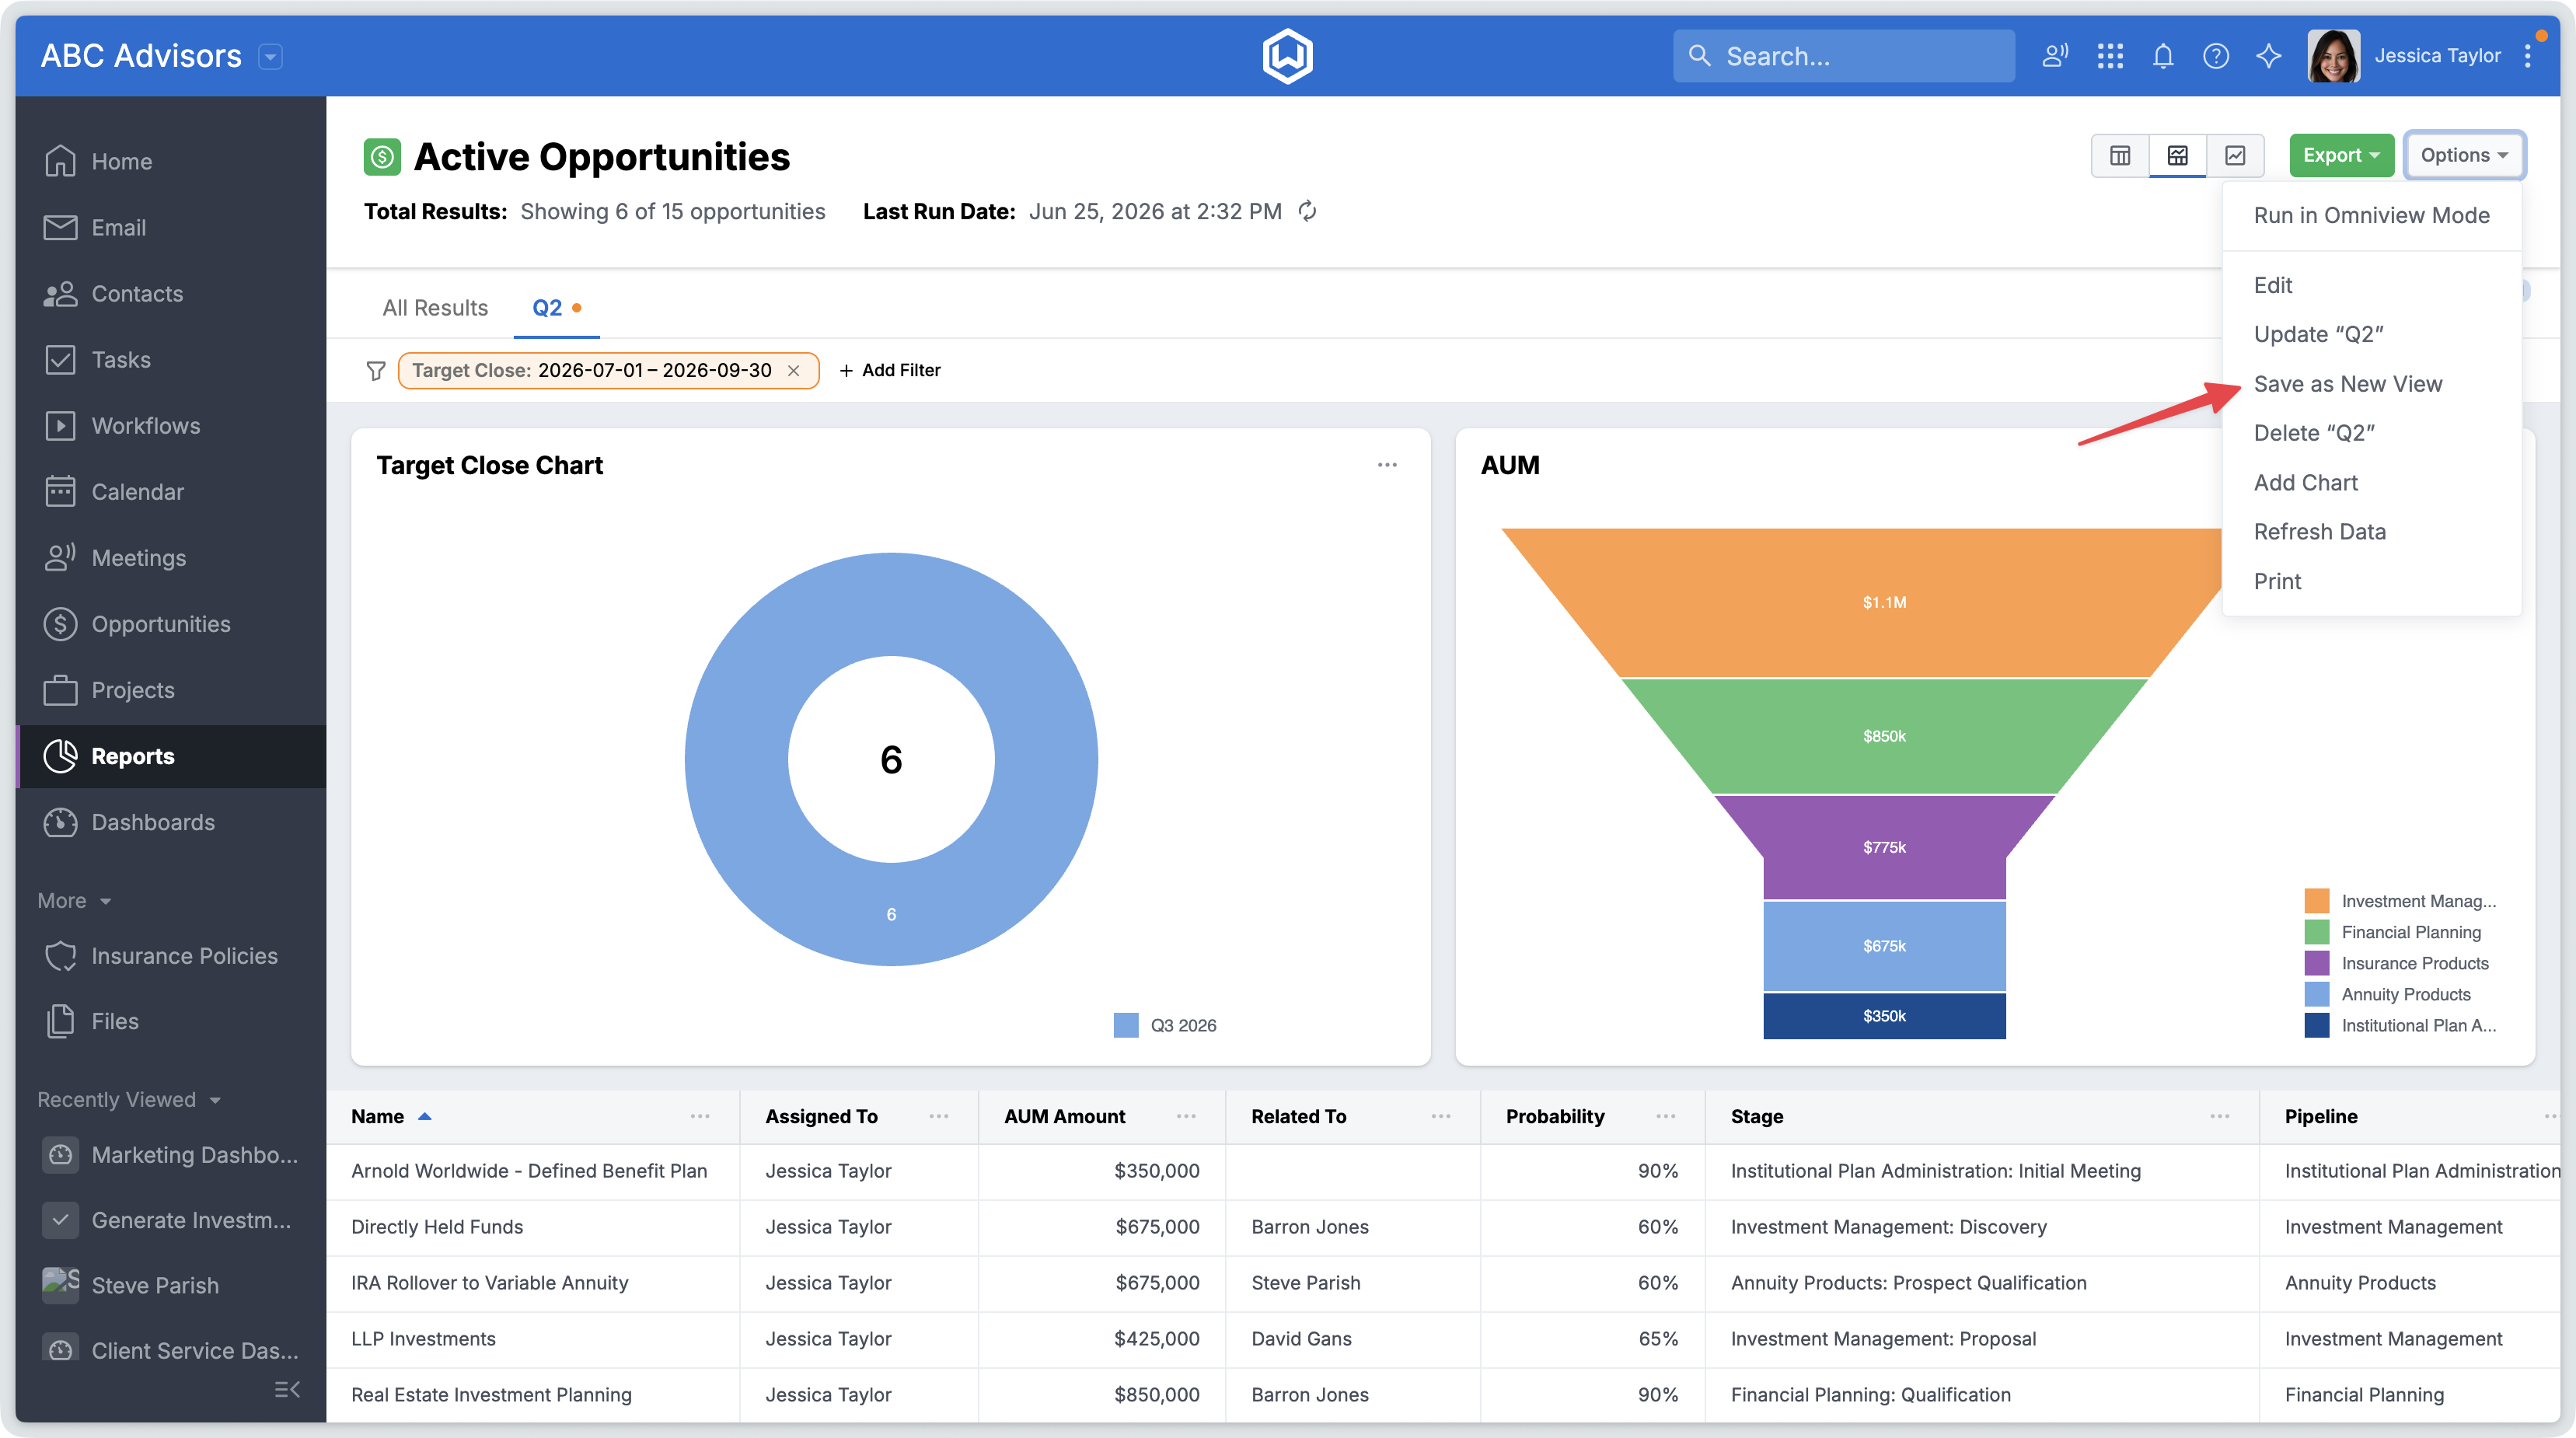Toggle Financial Planning legend series
The image size is (2576, 1438).
[x=2393, y=932]
